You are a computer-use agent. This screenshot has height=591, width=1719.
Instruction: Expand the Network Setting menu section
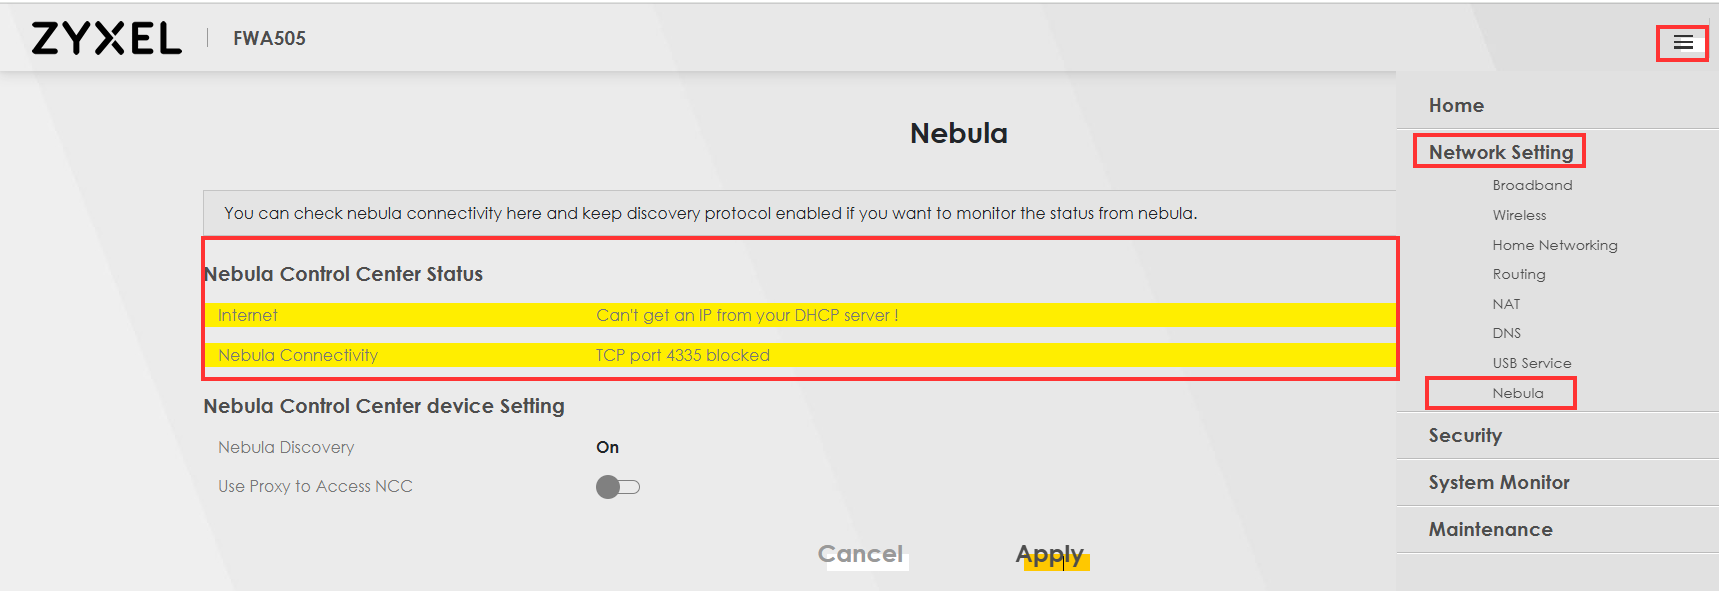1500,152
